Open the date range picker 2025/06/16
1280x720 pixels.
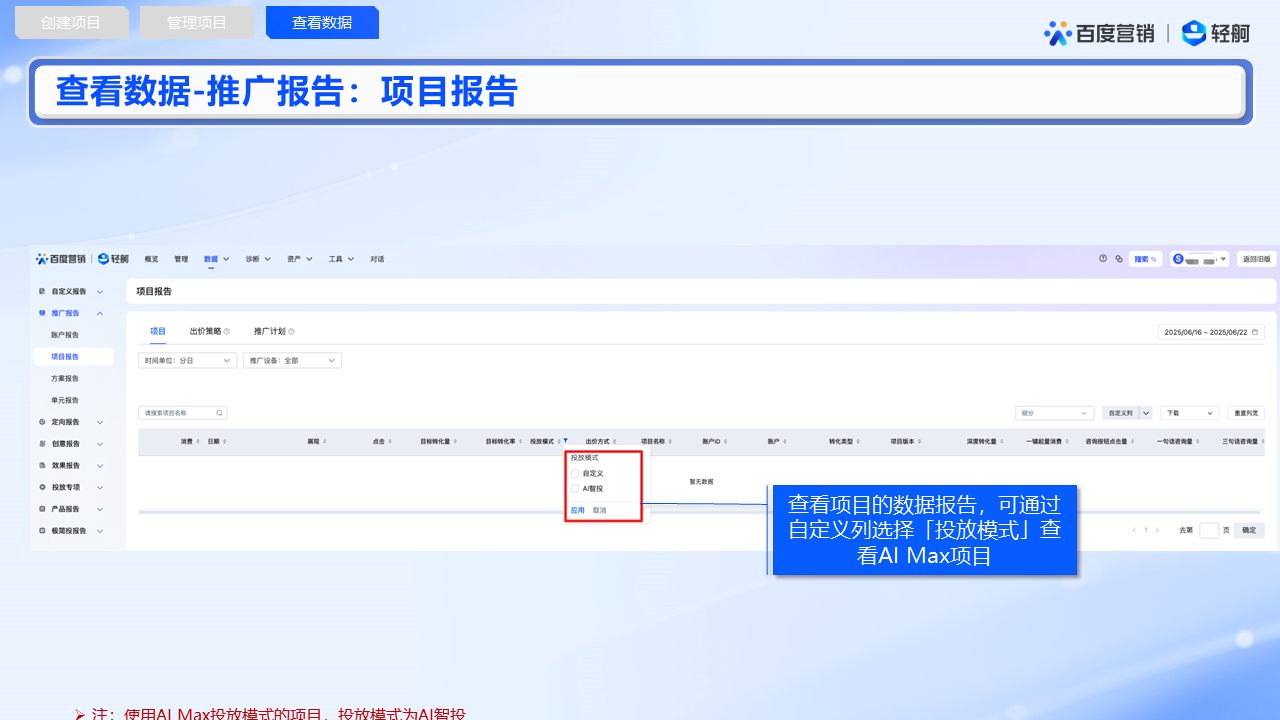(1211, 332)
